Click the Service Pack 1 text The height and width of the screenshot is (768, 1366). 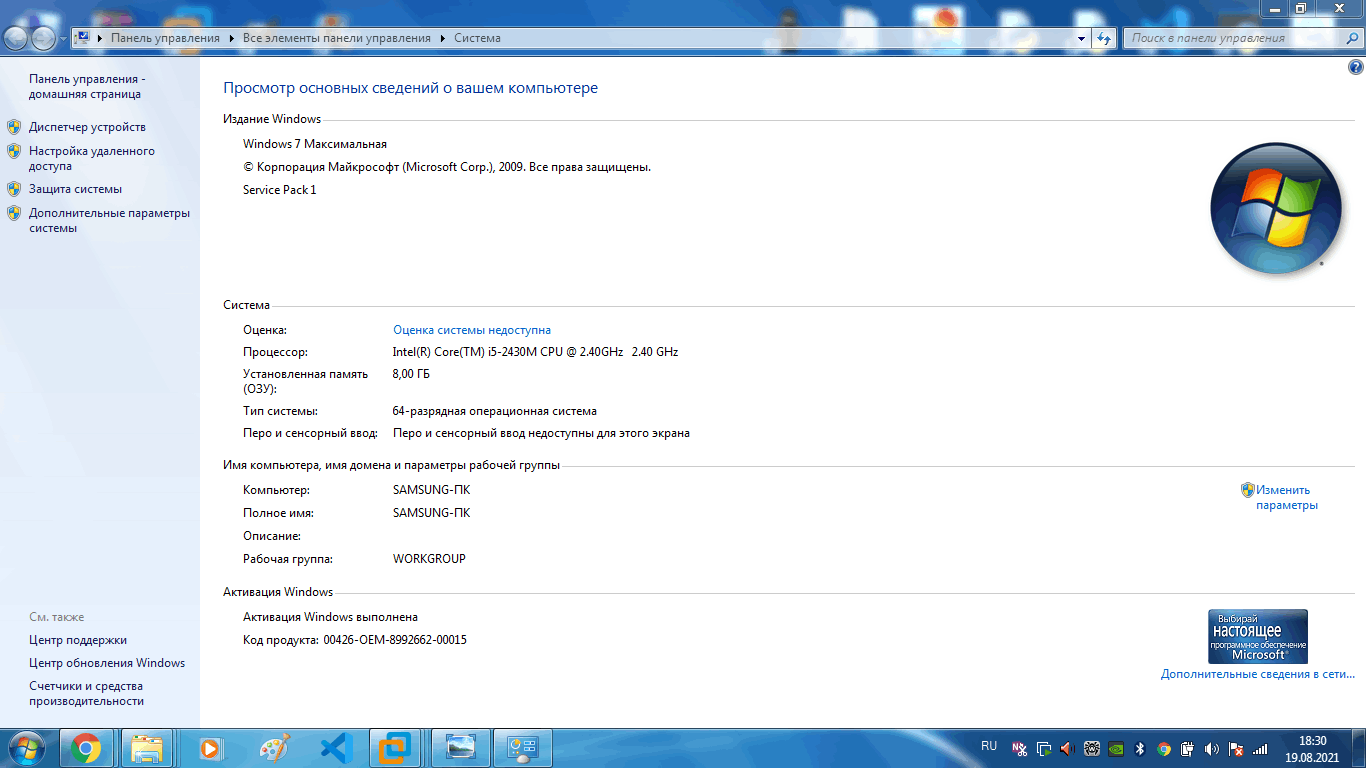click(279, 190)
